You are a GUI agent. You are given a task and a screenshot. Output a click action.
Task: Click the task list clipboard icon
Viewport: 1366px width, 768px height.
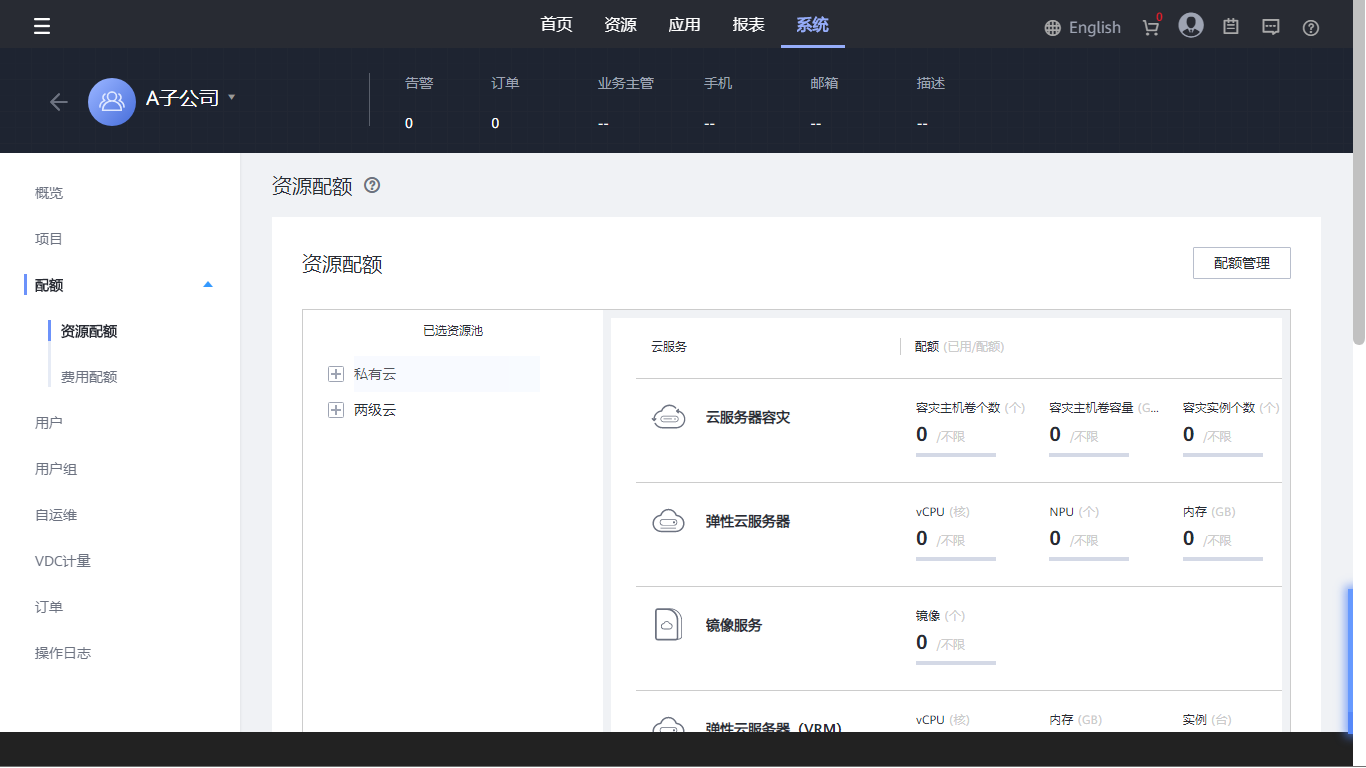click(1231, 27)
